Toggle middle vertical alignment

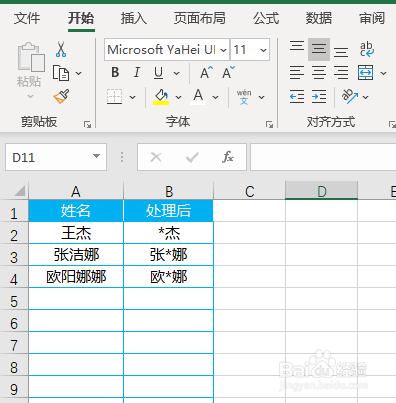coord(319,49)
